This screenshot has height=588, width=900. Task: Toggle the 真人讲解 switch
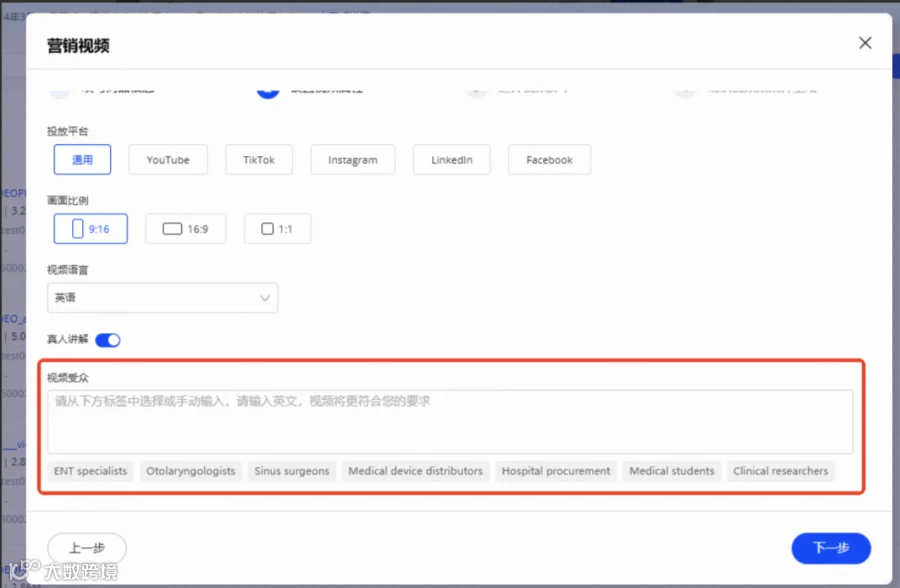coord(108,340)
